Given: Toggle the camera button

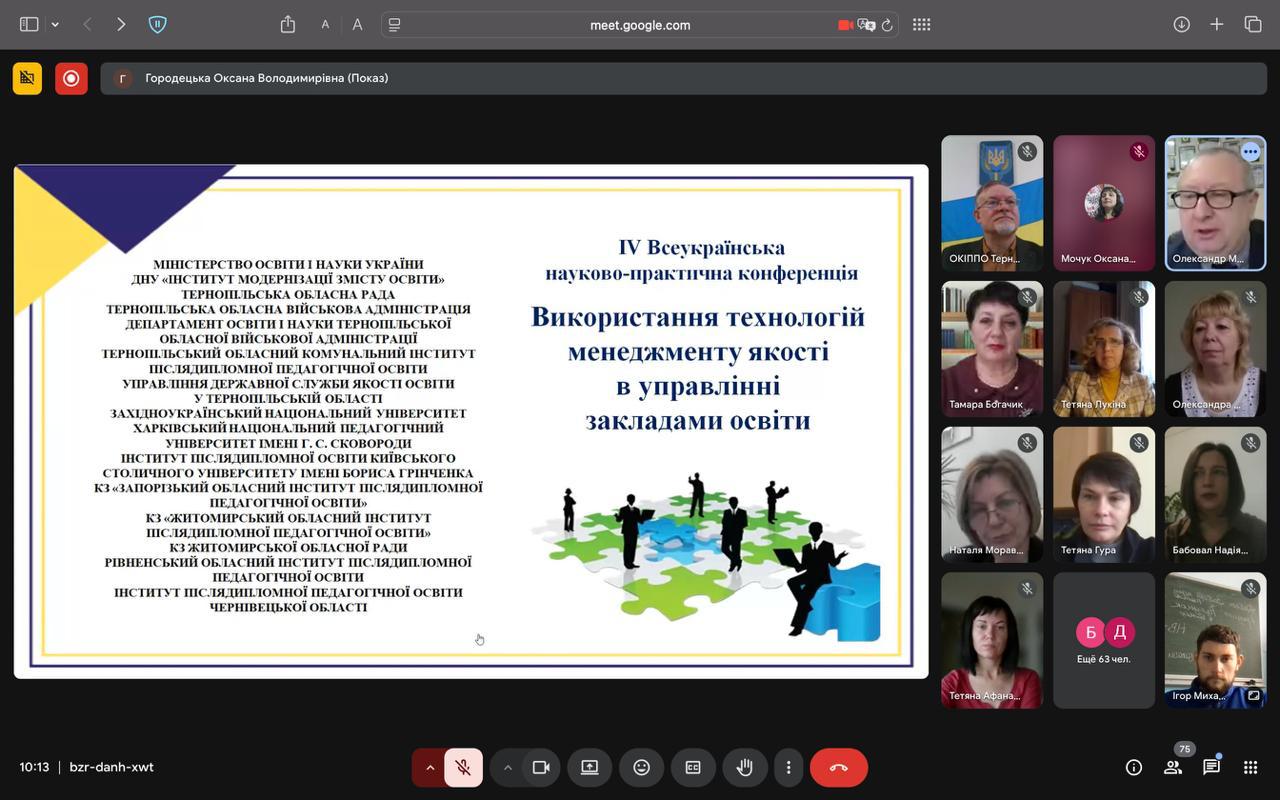Looking at the screenshot, I should click(x=541, y=767).
